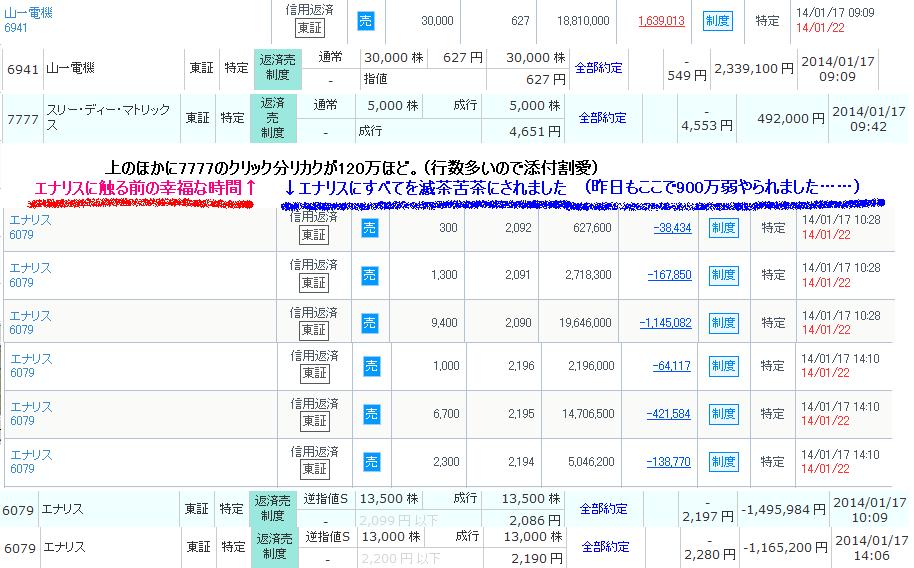Click the -138,770 loss link

point(669,462)
